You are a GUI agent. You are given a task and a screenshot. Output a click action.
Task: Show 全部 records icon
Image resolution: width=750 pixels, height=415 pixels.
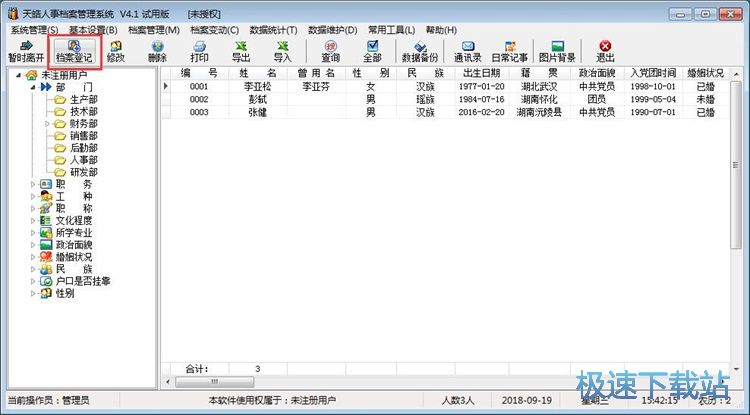tap(372, 51)
